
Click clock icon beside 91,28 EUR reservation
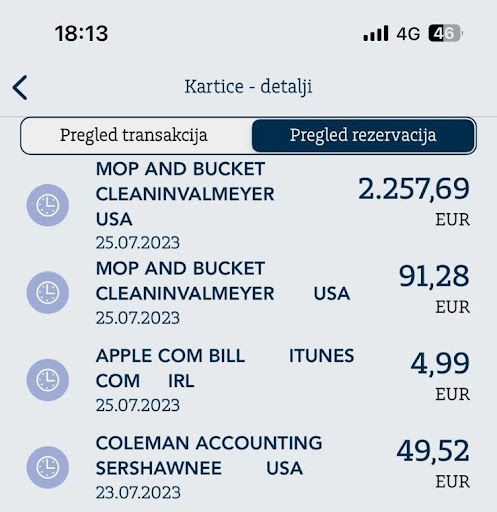point(48,292)
